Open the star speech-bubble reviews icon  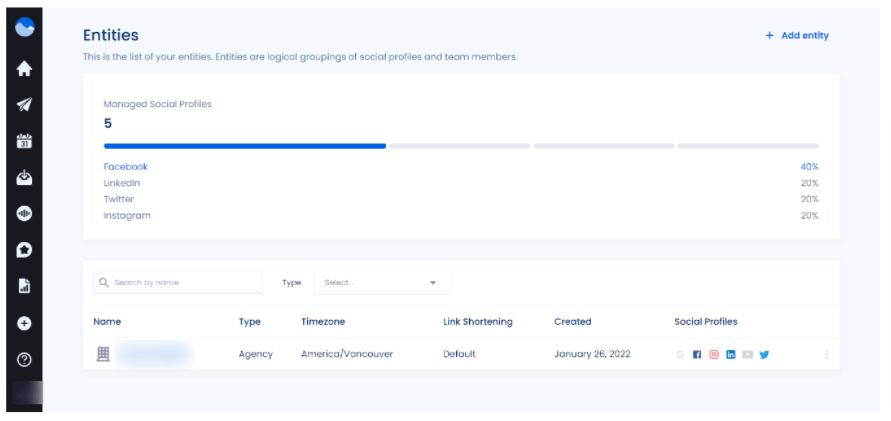(x=25, y=250)
